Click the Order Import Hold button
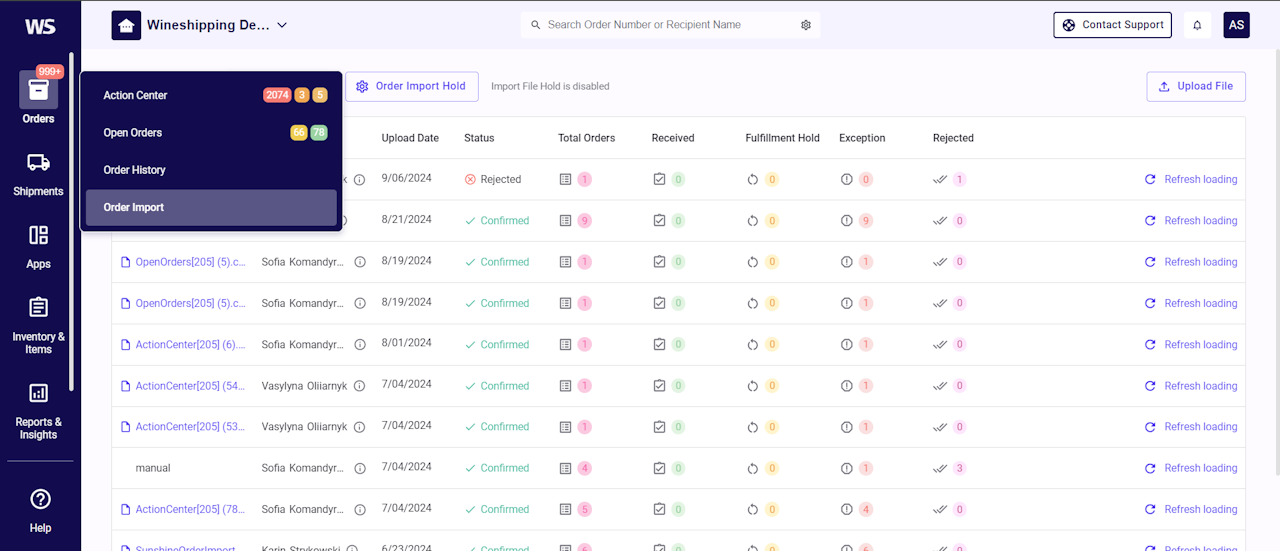Screen dimensions: 1280x551 click(x=411, y=86)
